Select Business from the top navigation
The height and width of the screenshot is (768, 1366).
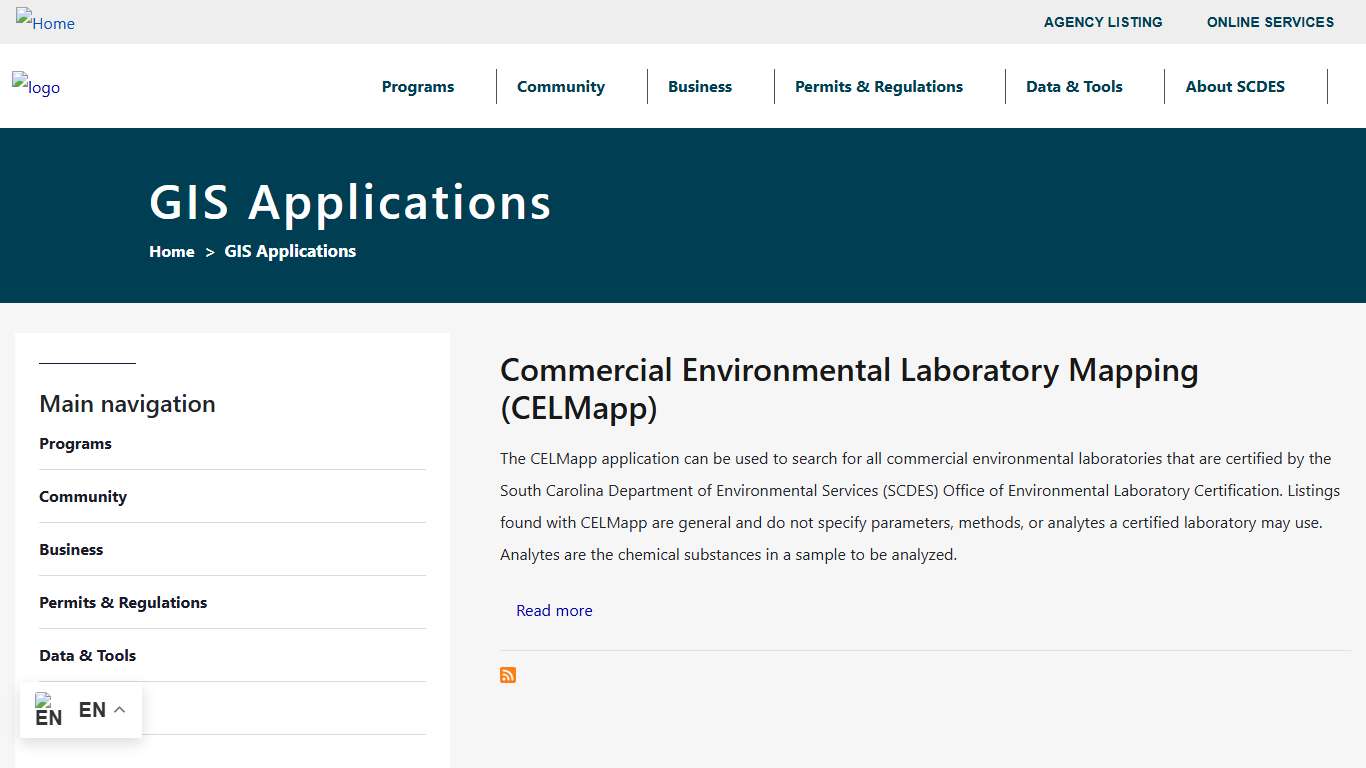click(699, 87)
